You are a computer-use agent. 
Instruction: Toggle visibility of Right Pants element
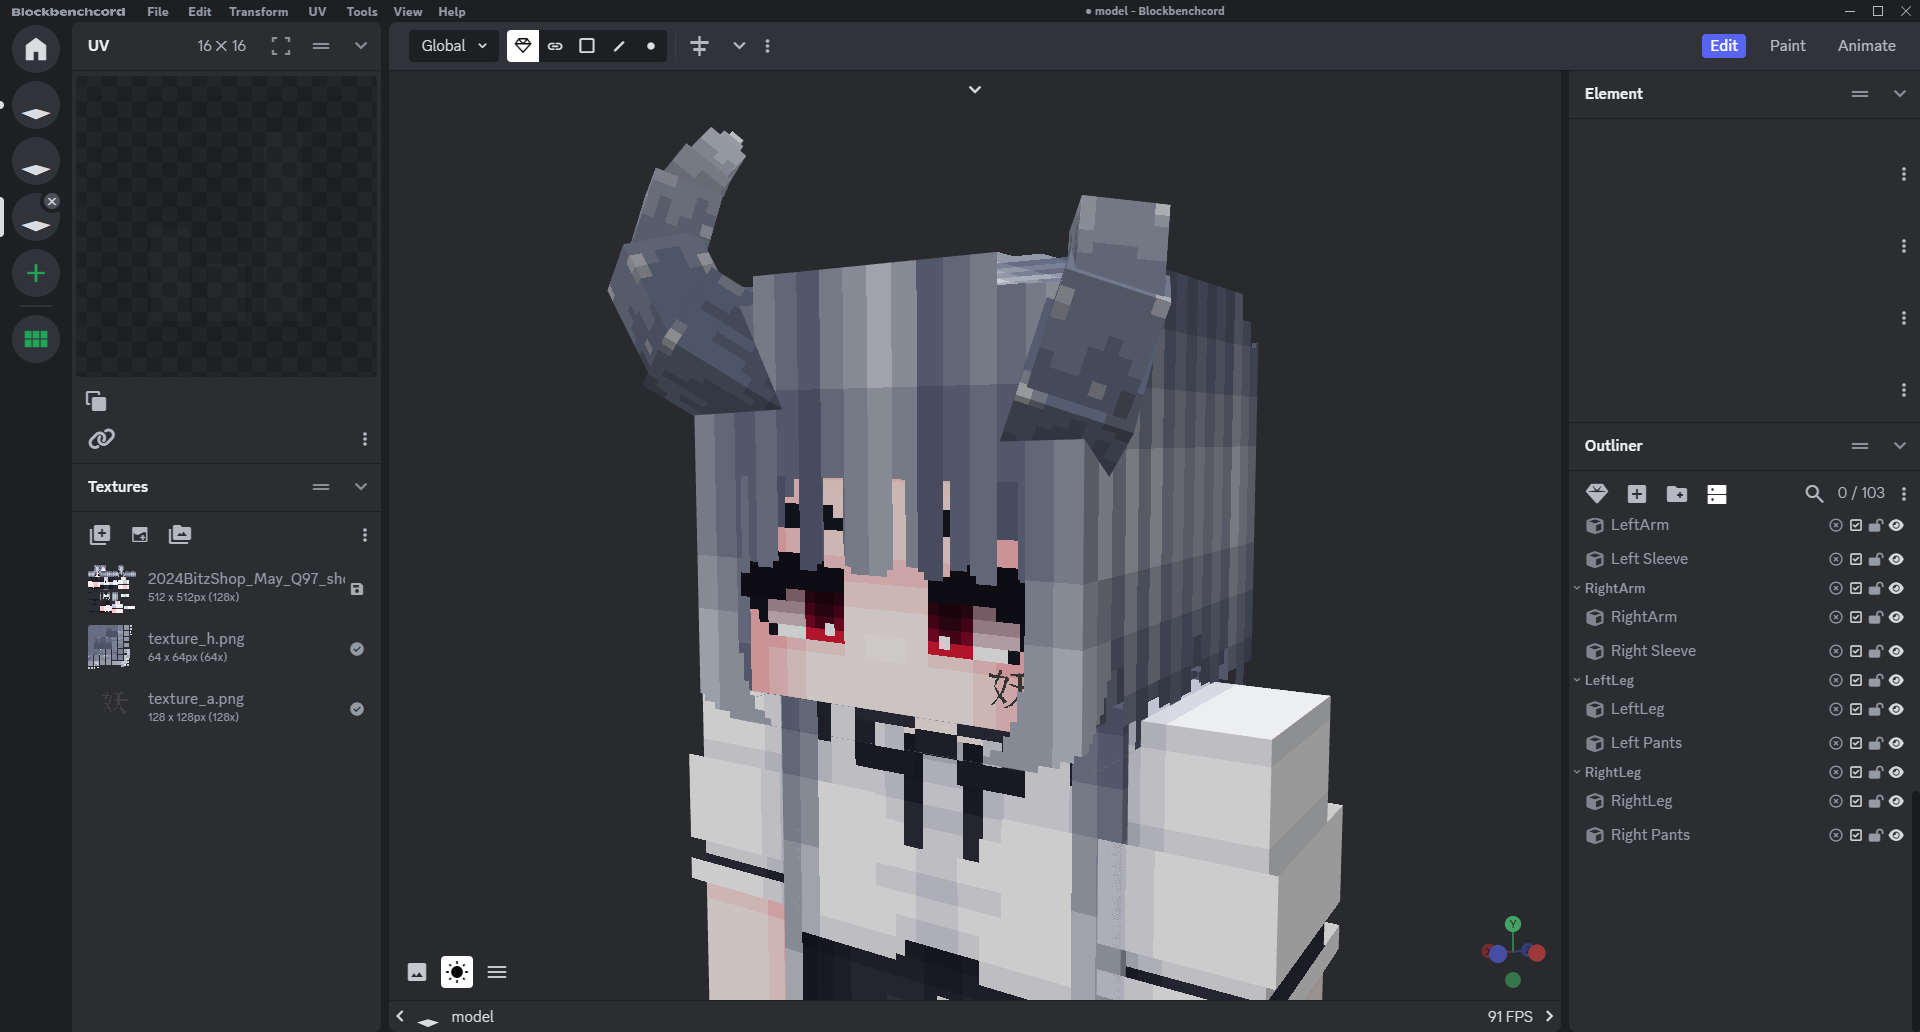tap(1896, 835)
